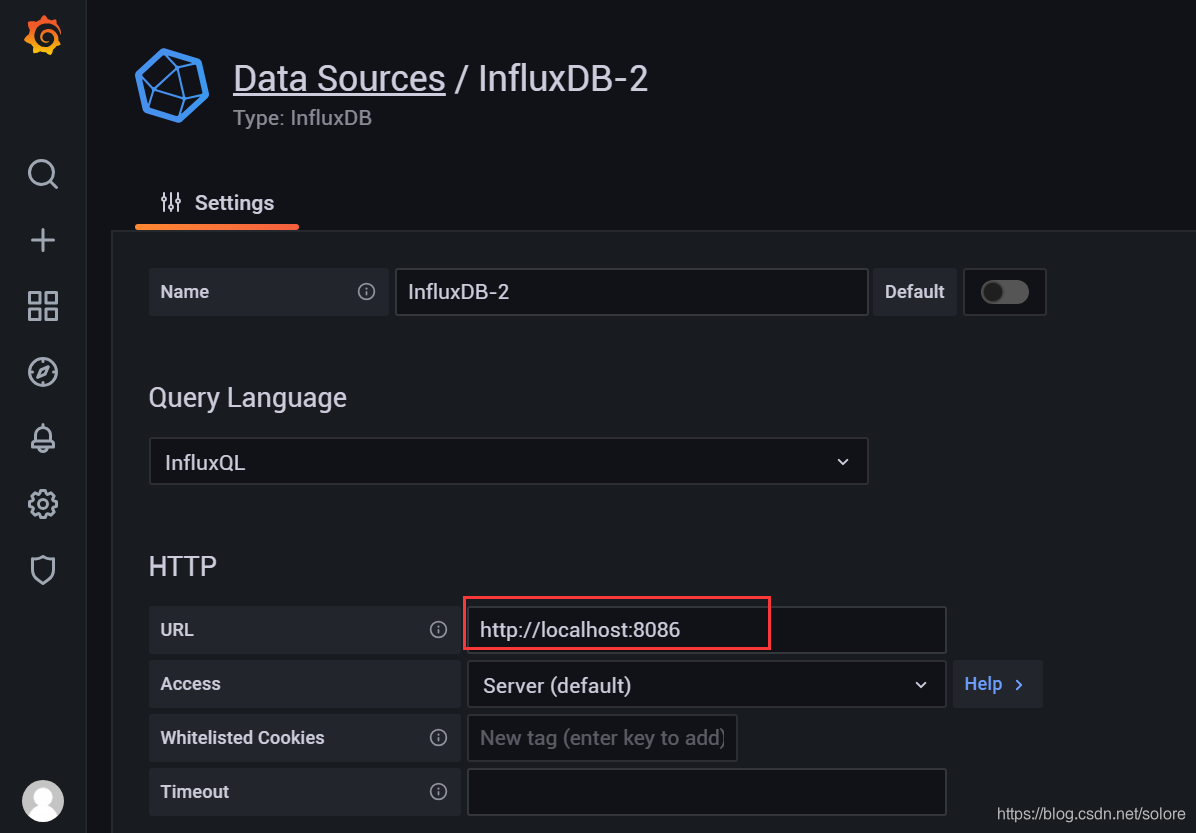Click the 'Type: InfluxDB' subtitle text
The image size is (1196, 833).
[x=302, y=118]
